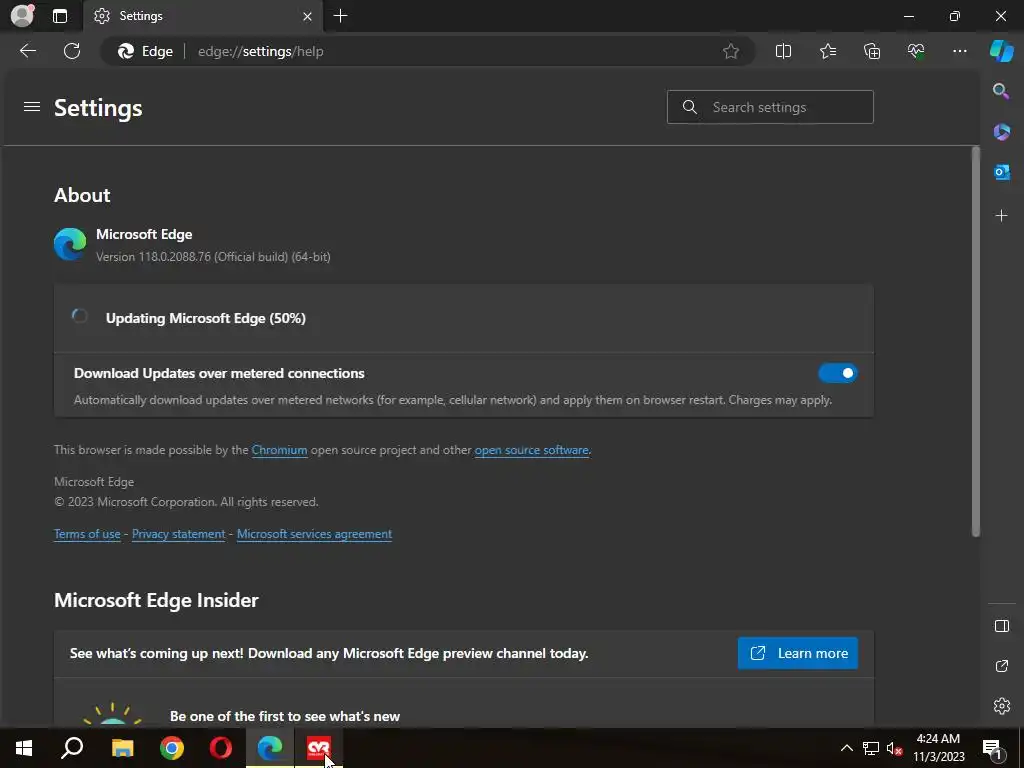Open Microsoft services agreement link
Screen dimensions: 1024x768
[314, 534]
